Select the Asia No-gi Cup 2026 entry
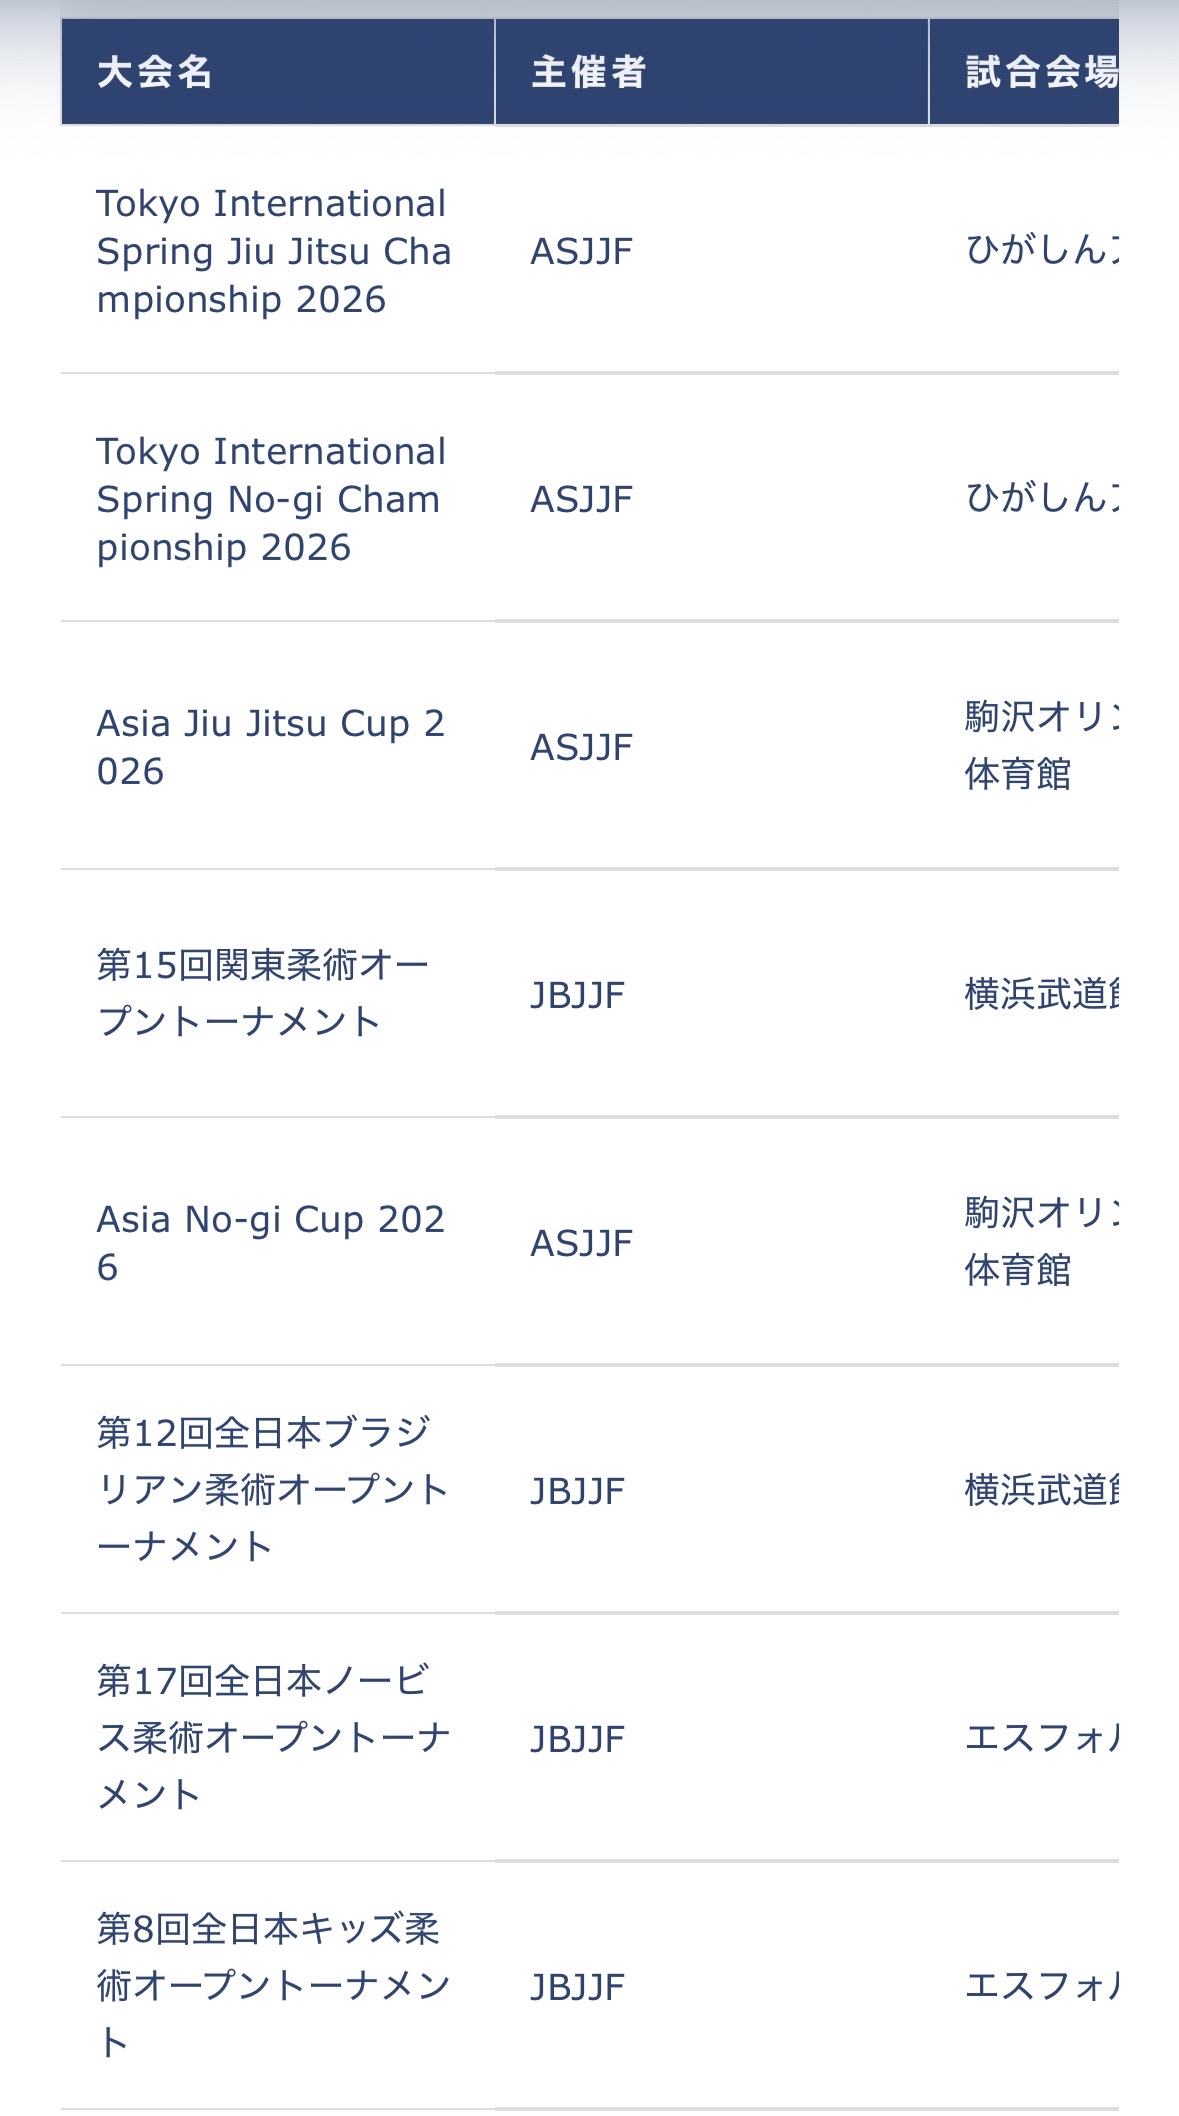 [x=270, y=1243]
